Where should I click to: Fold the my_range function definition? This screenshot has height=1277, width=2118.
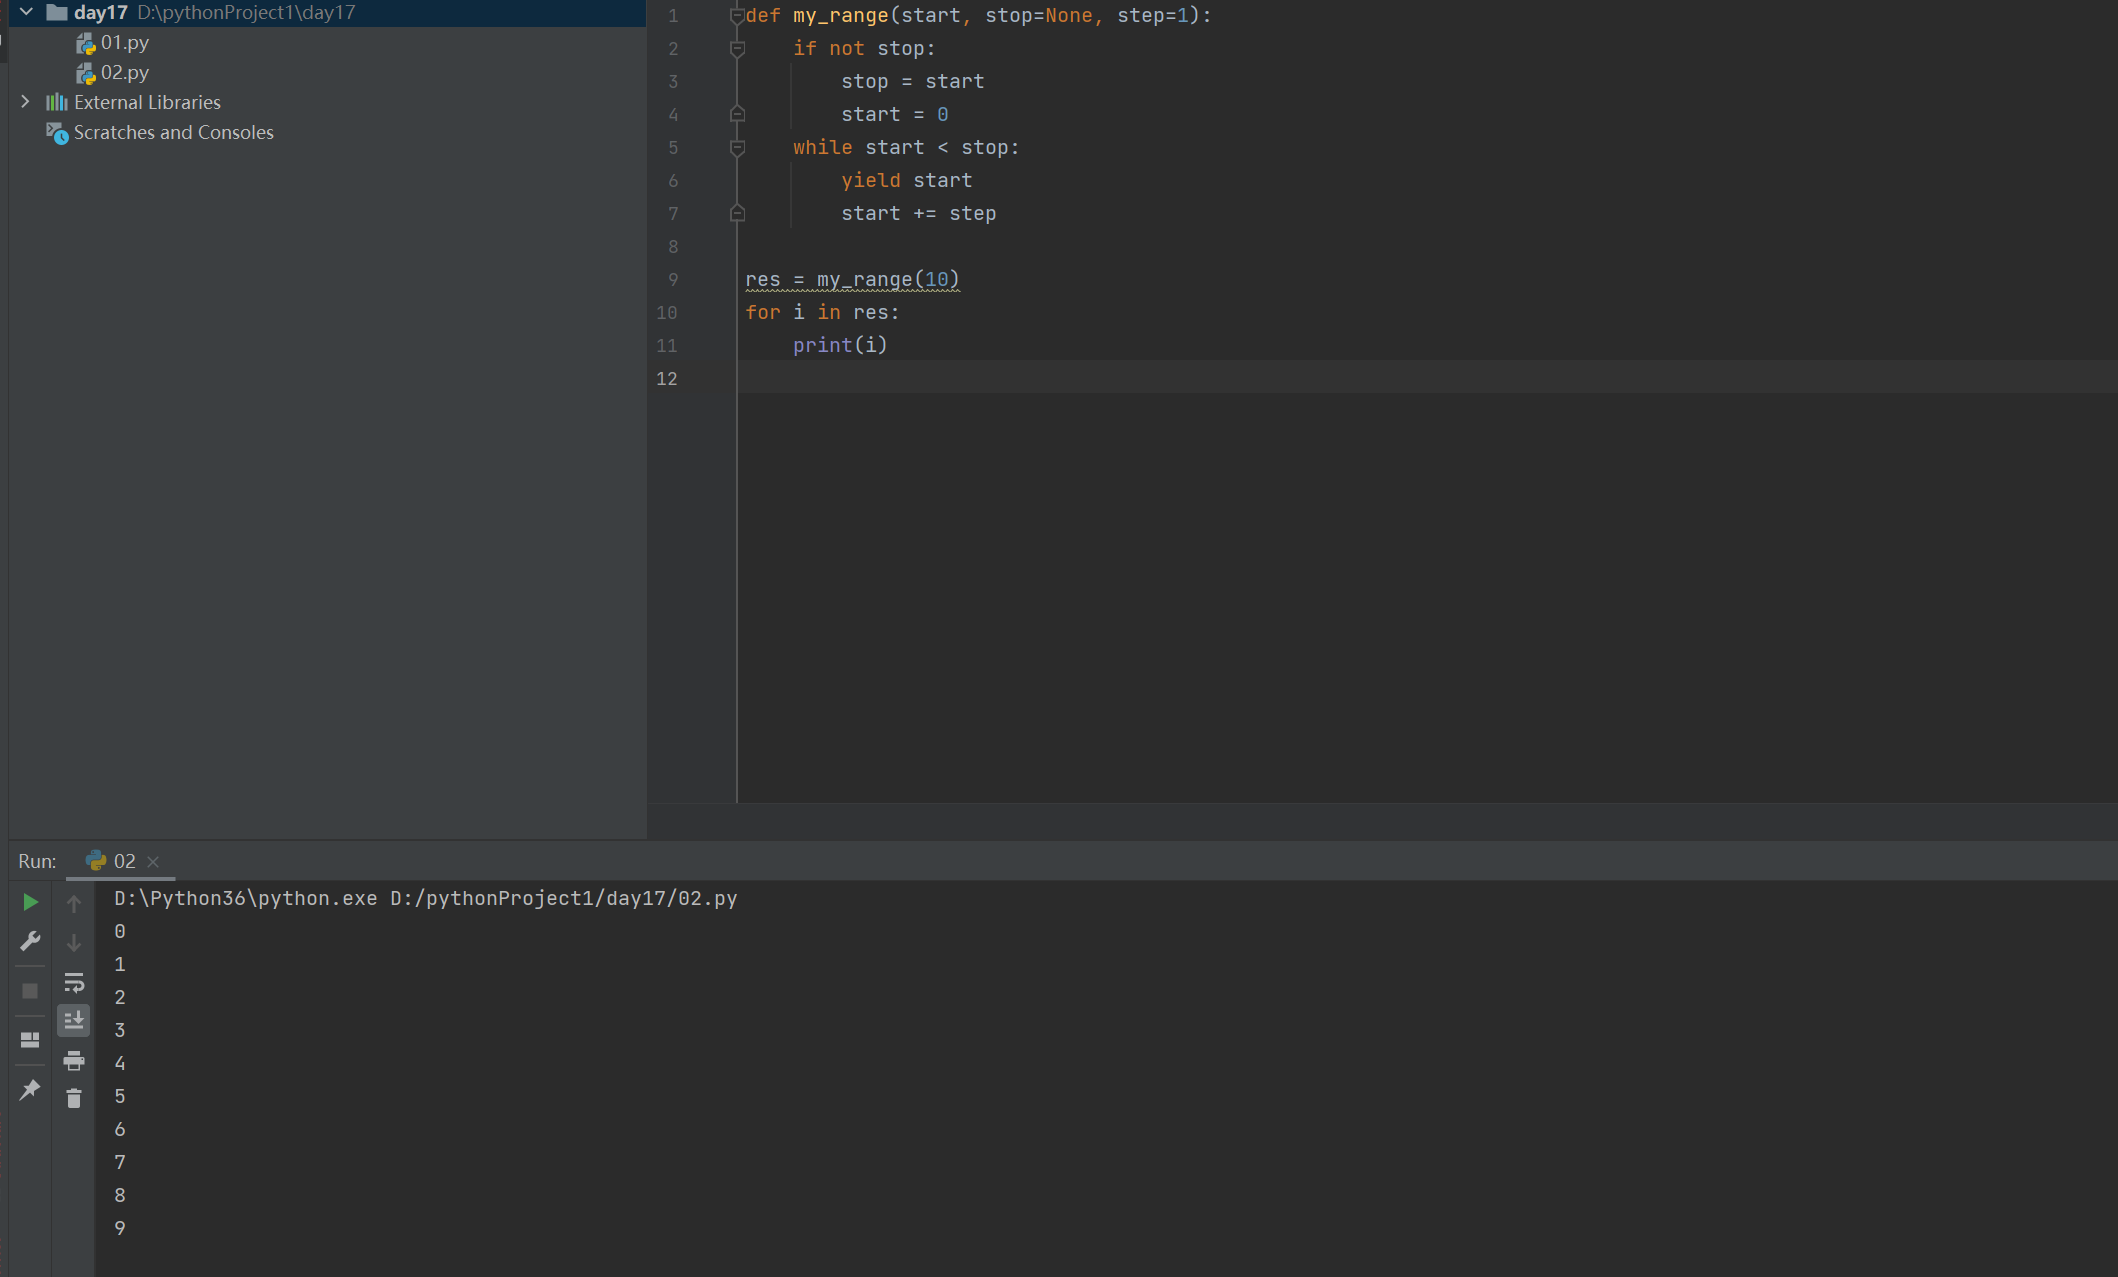(x=737, y=16)
